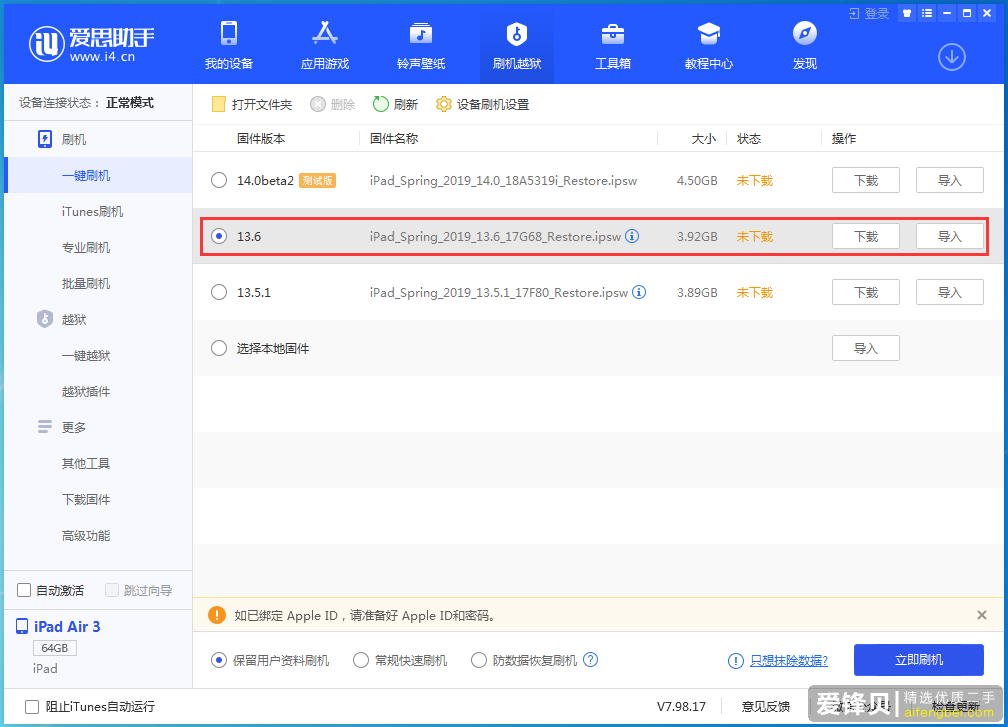Sort by 固件版本 column header
Image resolution: width=1008 pixels, height=727 pixels.
click(261, 138)
